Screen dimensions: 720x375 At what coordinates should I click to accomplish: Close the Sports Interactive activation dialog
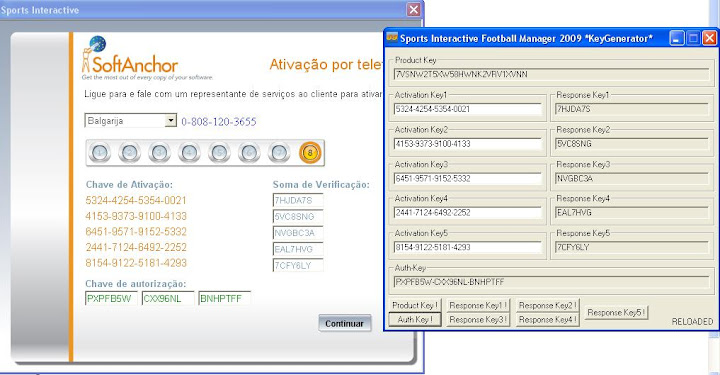click(414, 10)
